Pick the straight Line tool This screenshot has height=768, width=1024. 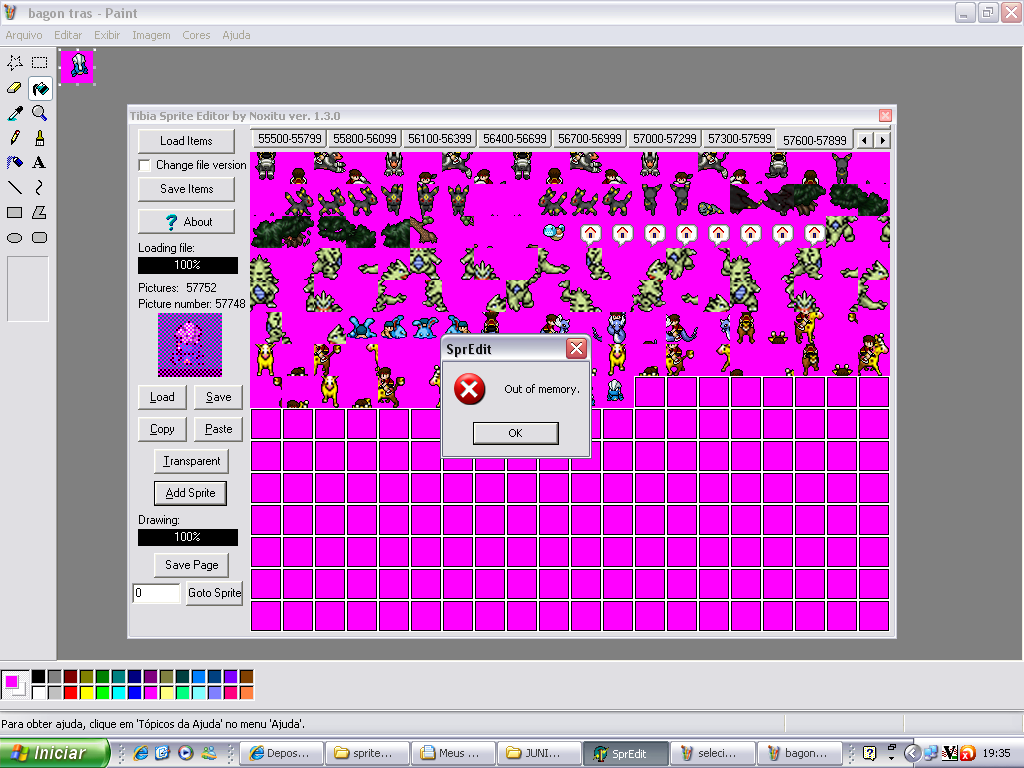[x=15, y=187]
